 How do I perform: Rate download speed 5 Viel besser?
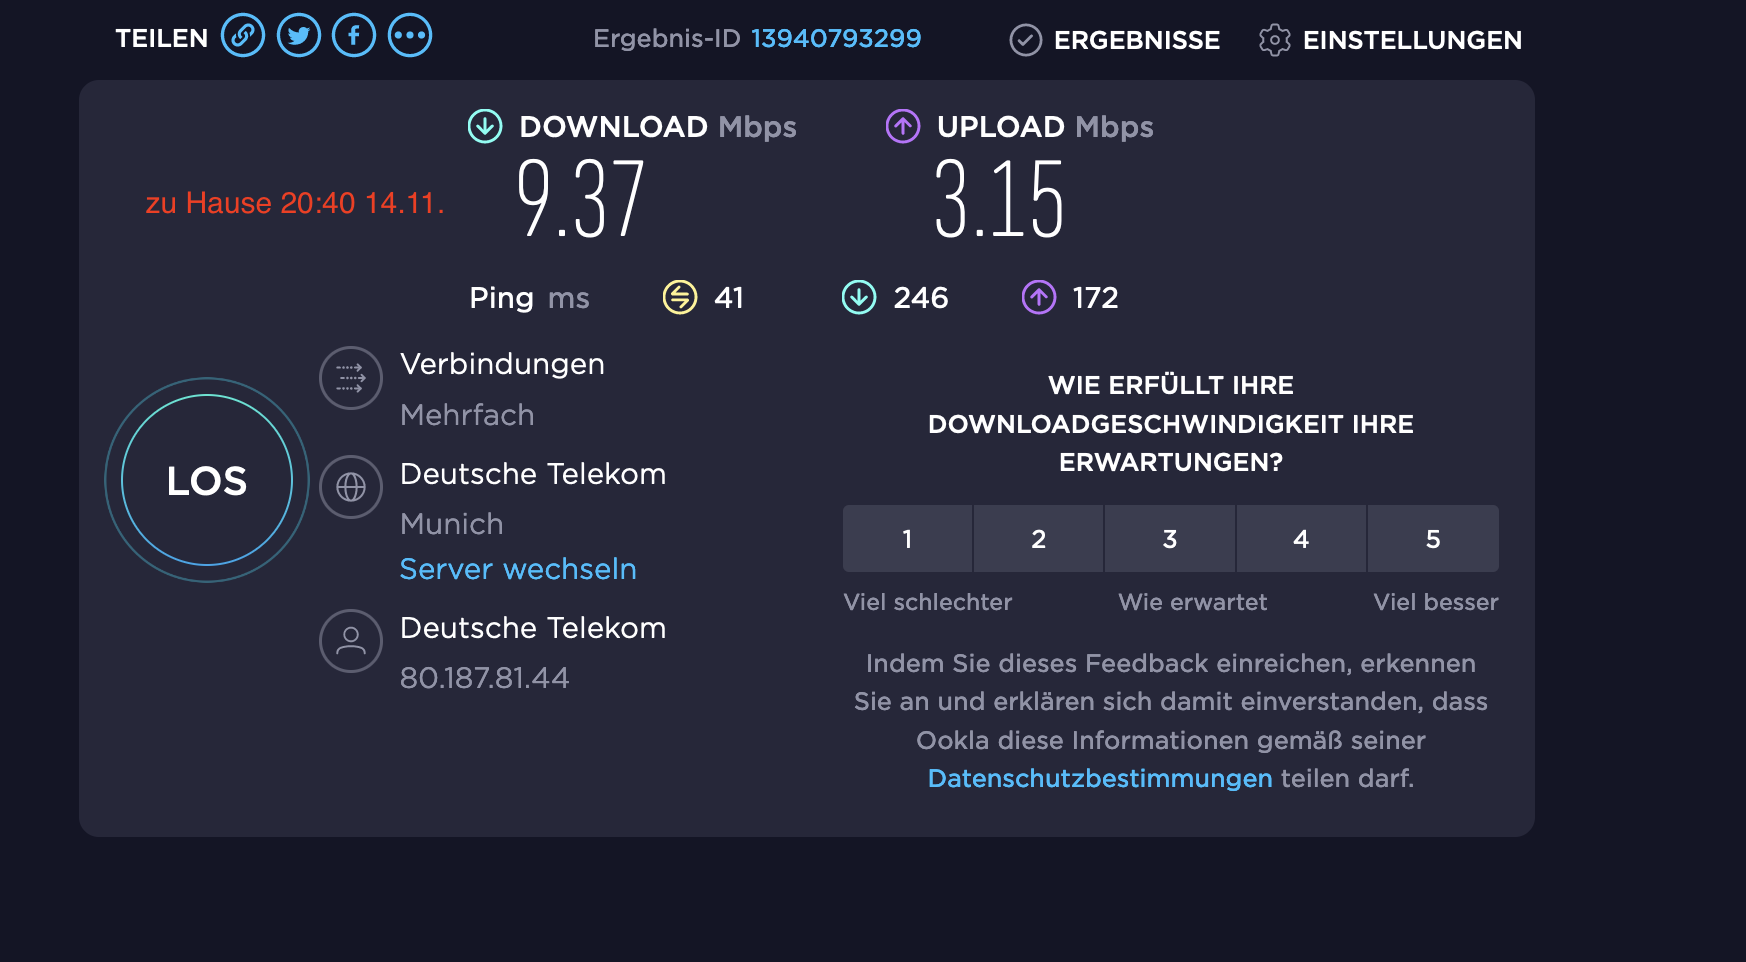1433,539
